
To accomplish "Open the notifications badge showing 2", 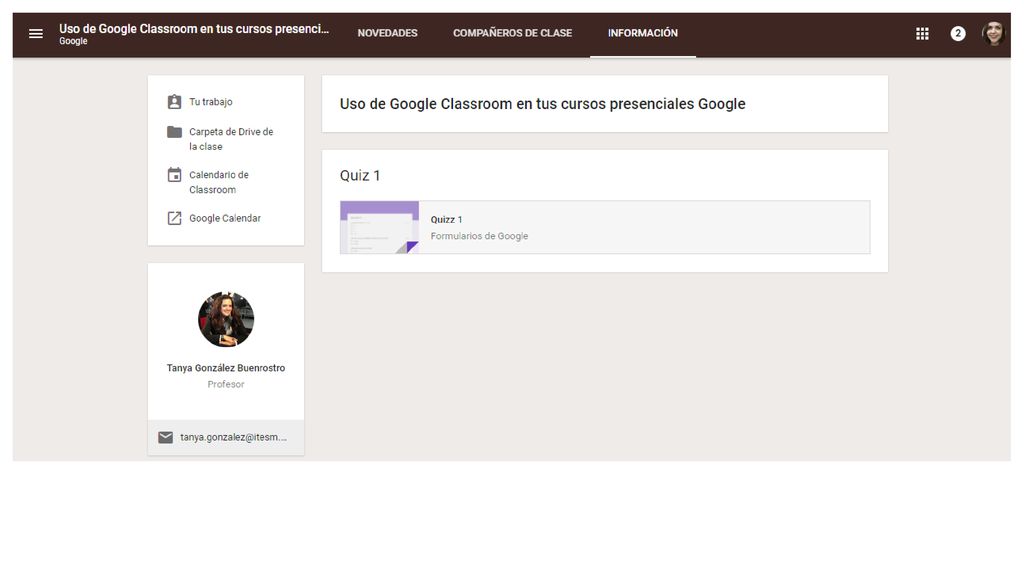I will click(957, 33).
